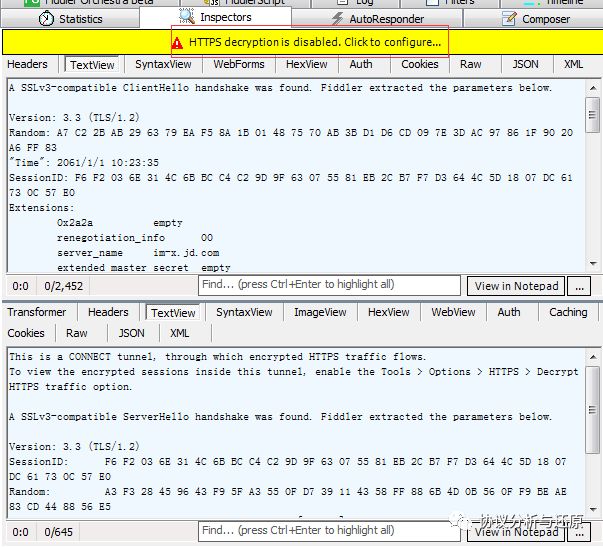Switch to the AutoResponder tab
This screenshot has height=548, width=603.
coord(376,18)
